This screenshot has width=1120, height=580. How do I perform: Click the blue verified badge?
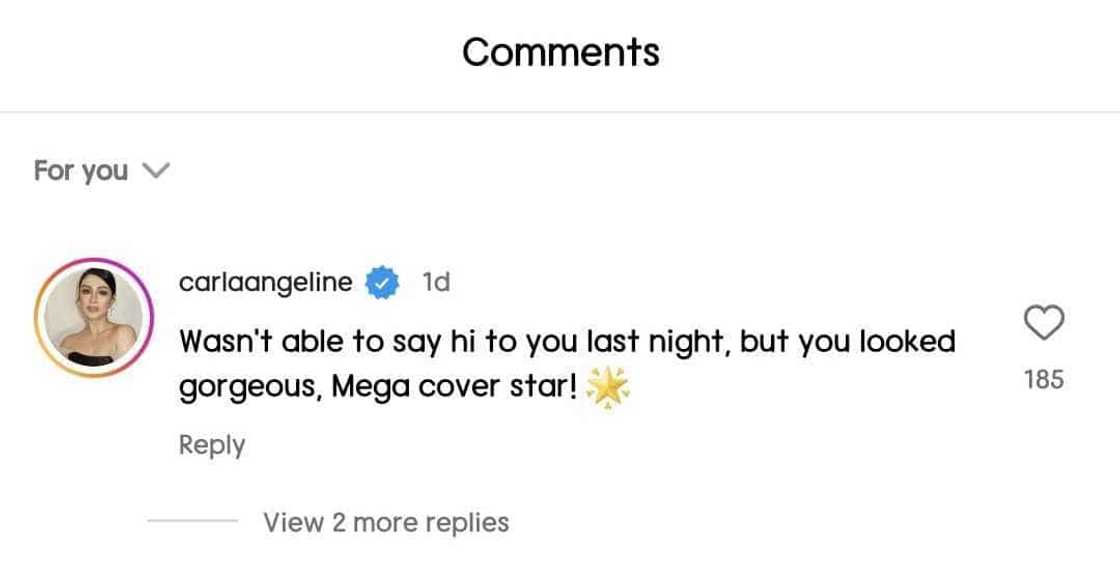(382, 283)
